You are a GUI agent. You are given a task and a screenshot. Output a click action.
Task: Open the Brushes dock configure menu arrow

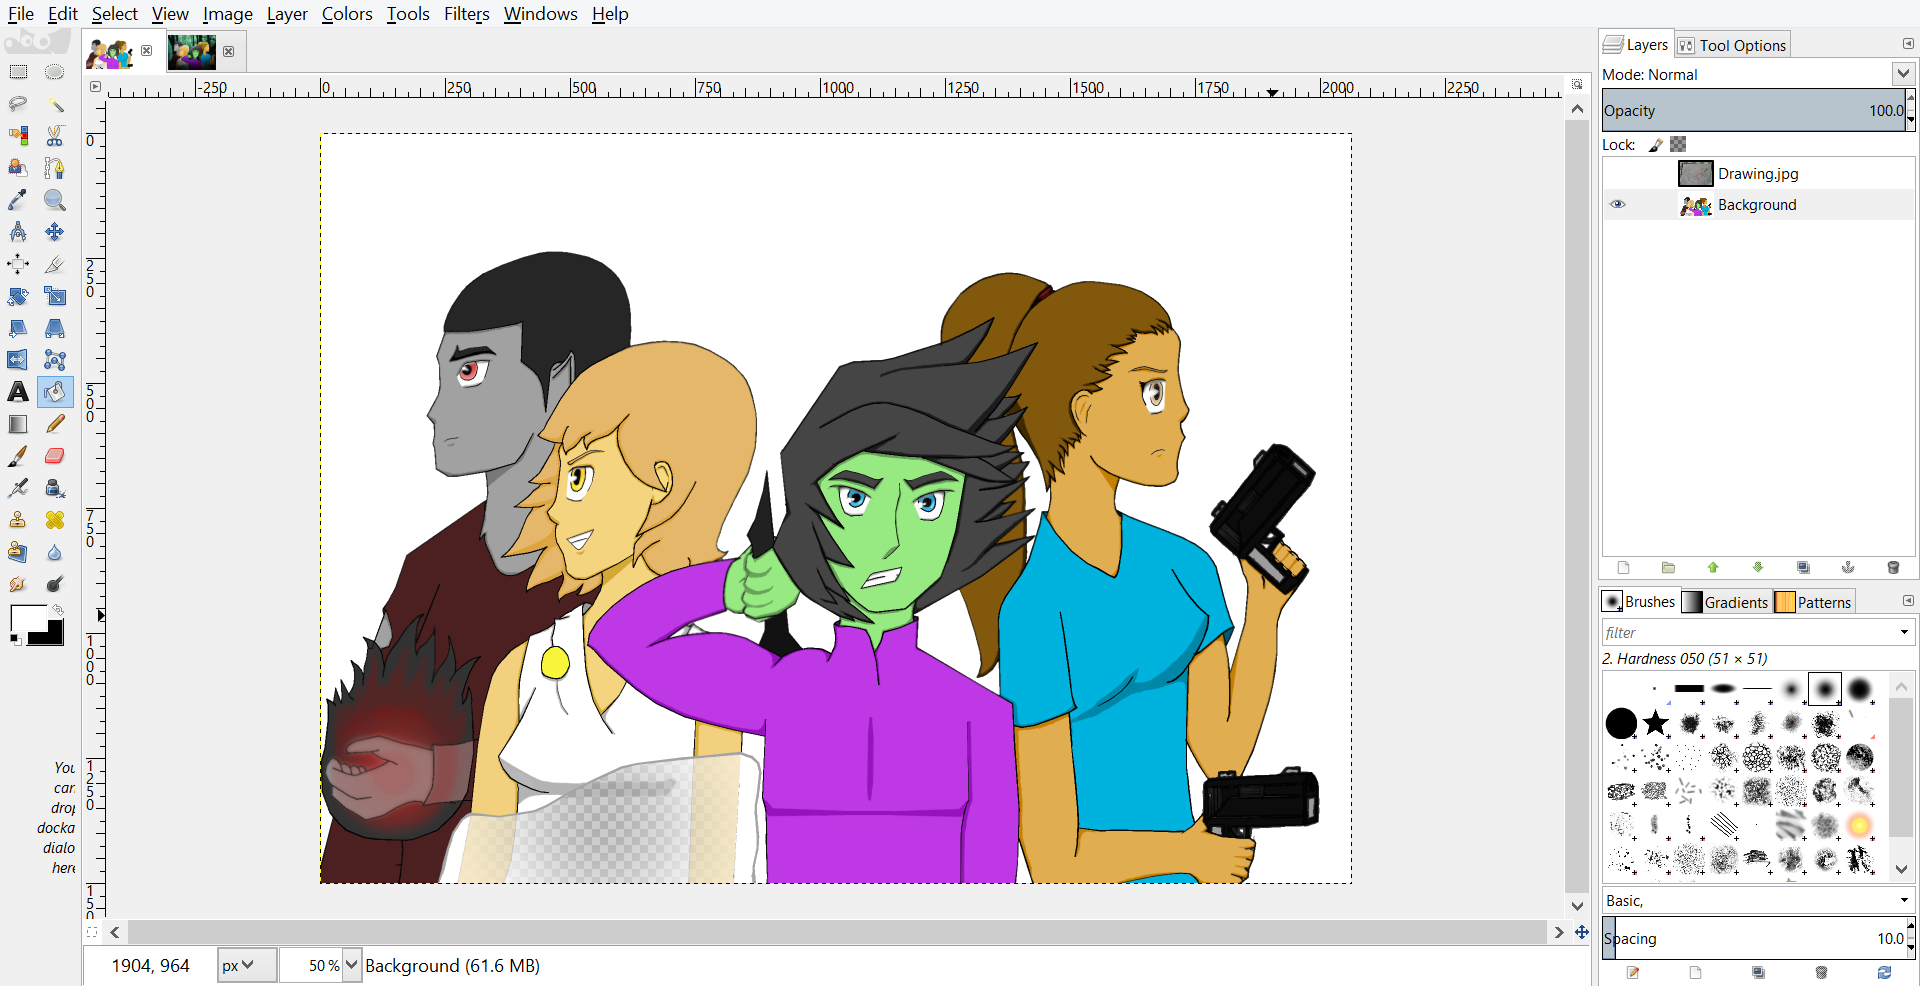pos(1907,601)
